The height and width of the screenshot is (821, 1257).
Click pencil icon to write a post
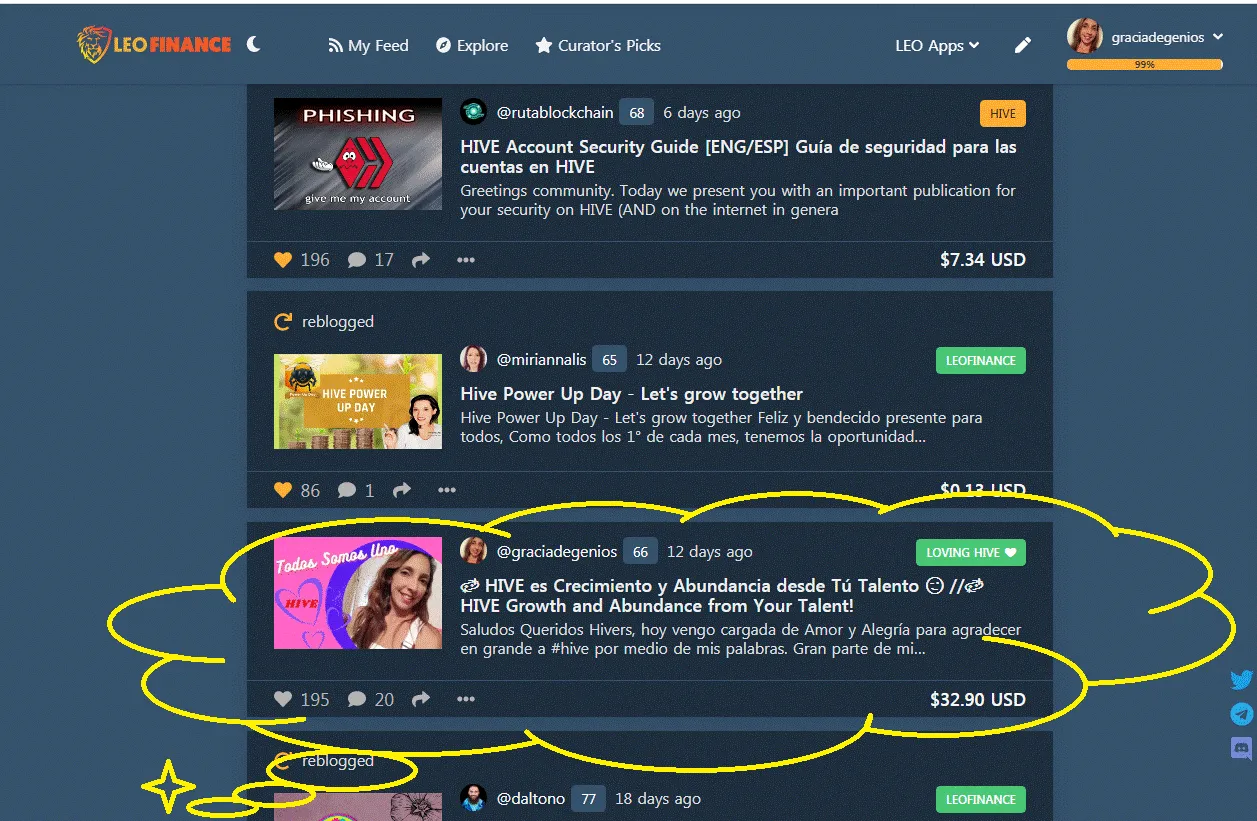(x=1022, y=46)
